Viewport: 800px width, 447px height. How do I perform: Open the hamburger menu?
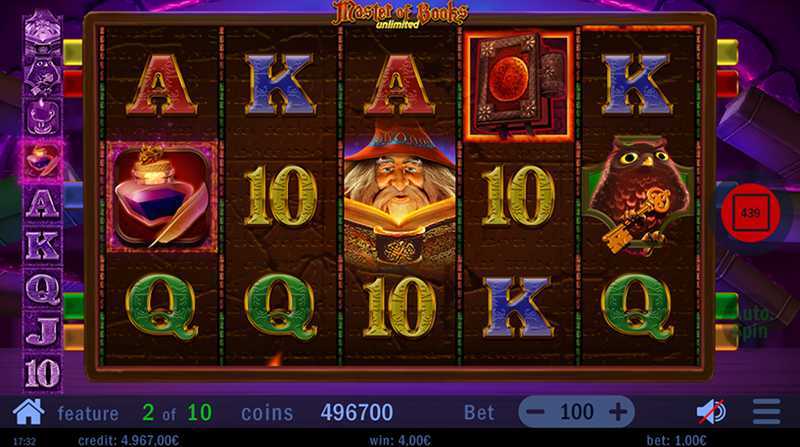tap(766, 412)
